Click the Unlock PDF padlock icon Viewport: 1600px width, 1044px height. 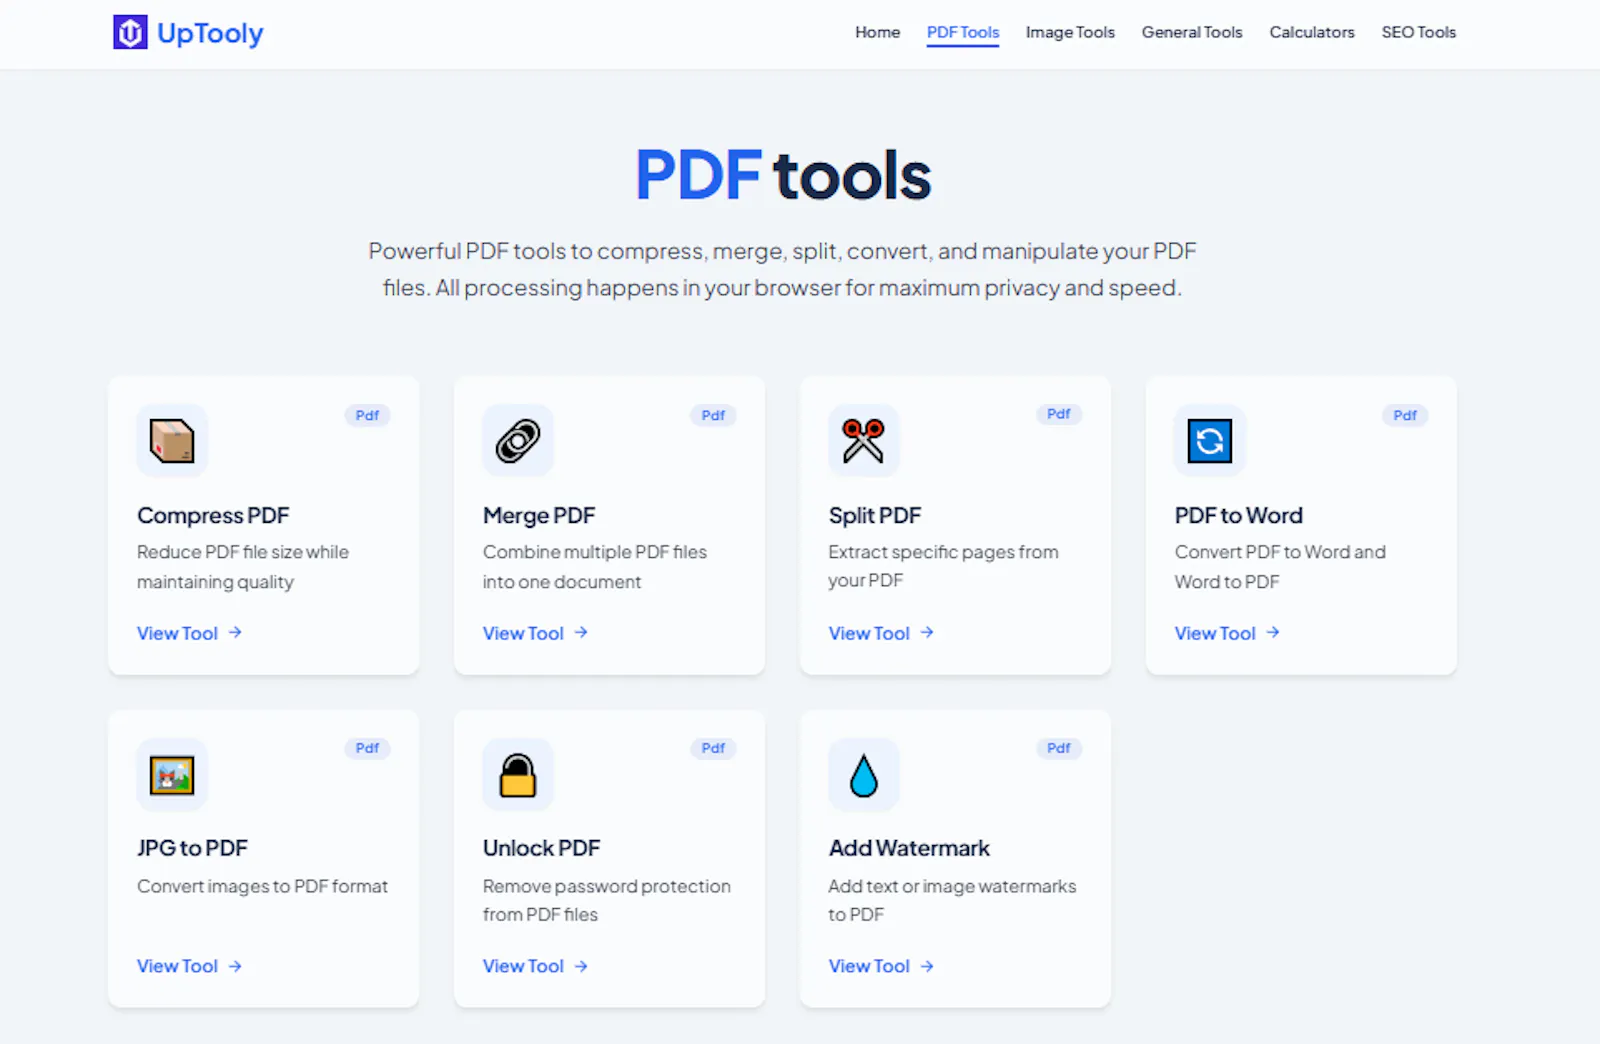tap(518, 775)
